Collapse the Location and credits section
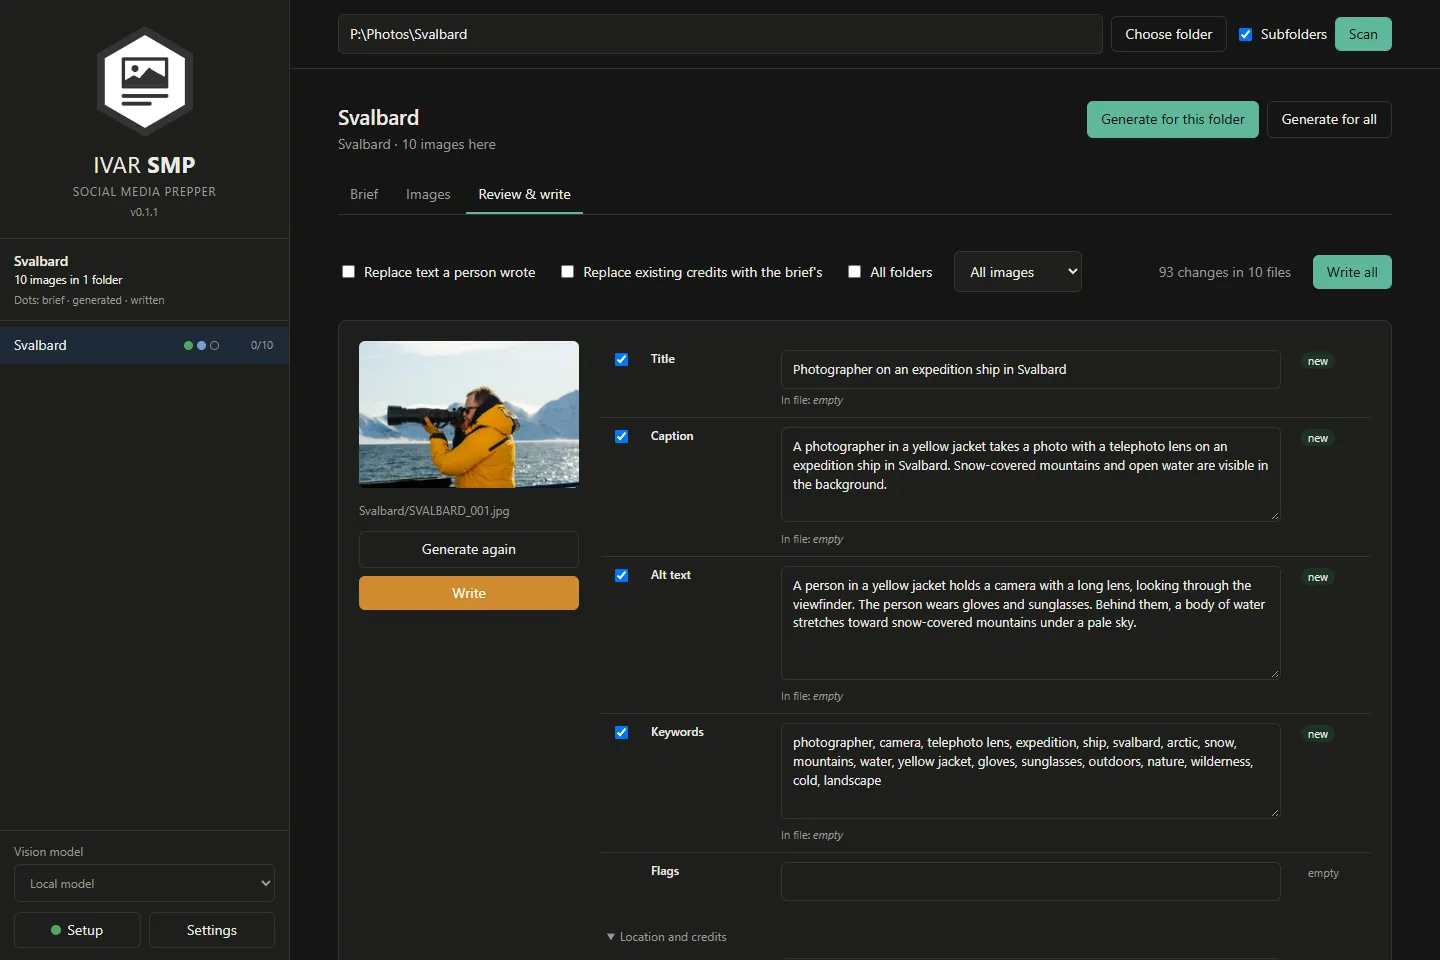1440x960 pixels. point(667,937)
